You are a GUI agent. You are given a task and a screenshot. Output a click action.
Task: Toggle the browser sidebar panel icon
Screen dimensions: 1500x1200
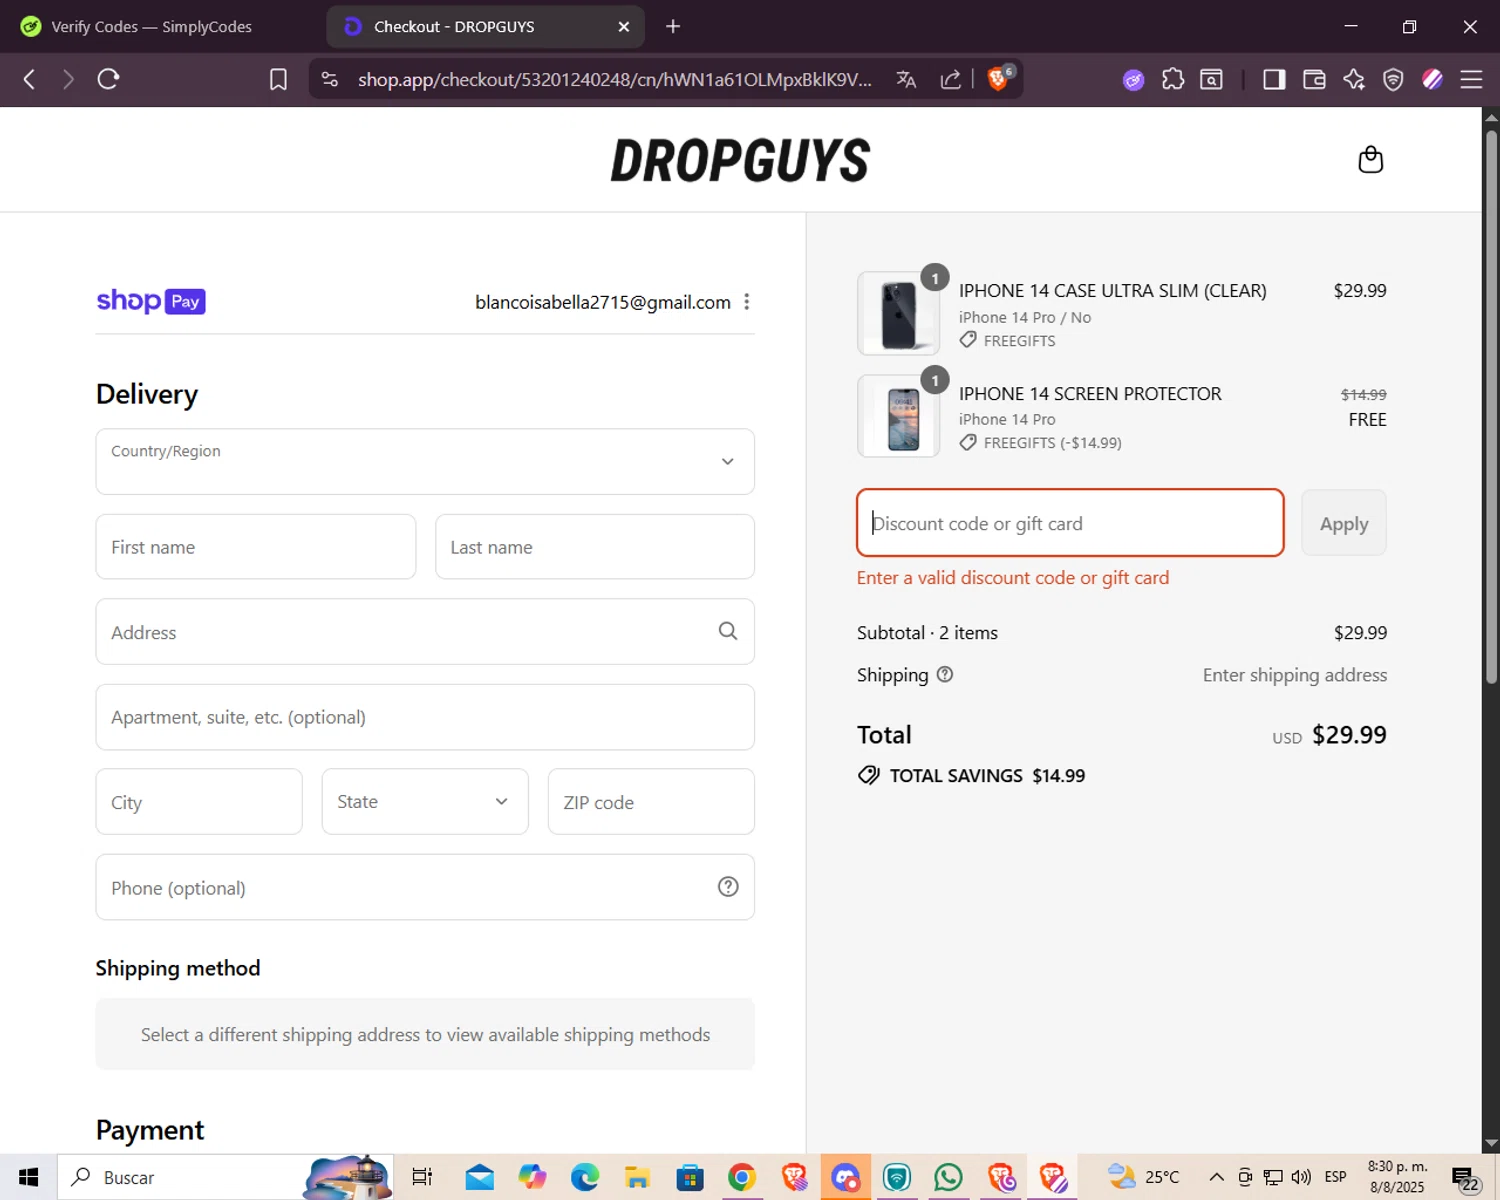click(1274, 80)
